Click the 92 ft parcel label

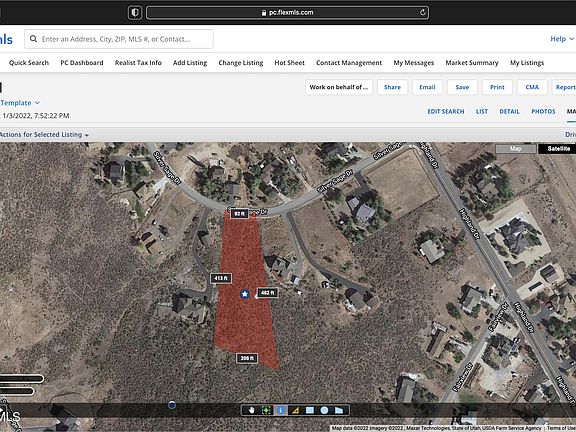[x=239, y=213]
